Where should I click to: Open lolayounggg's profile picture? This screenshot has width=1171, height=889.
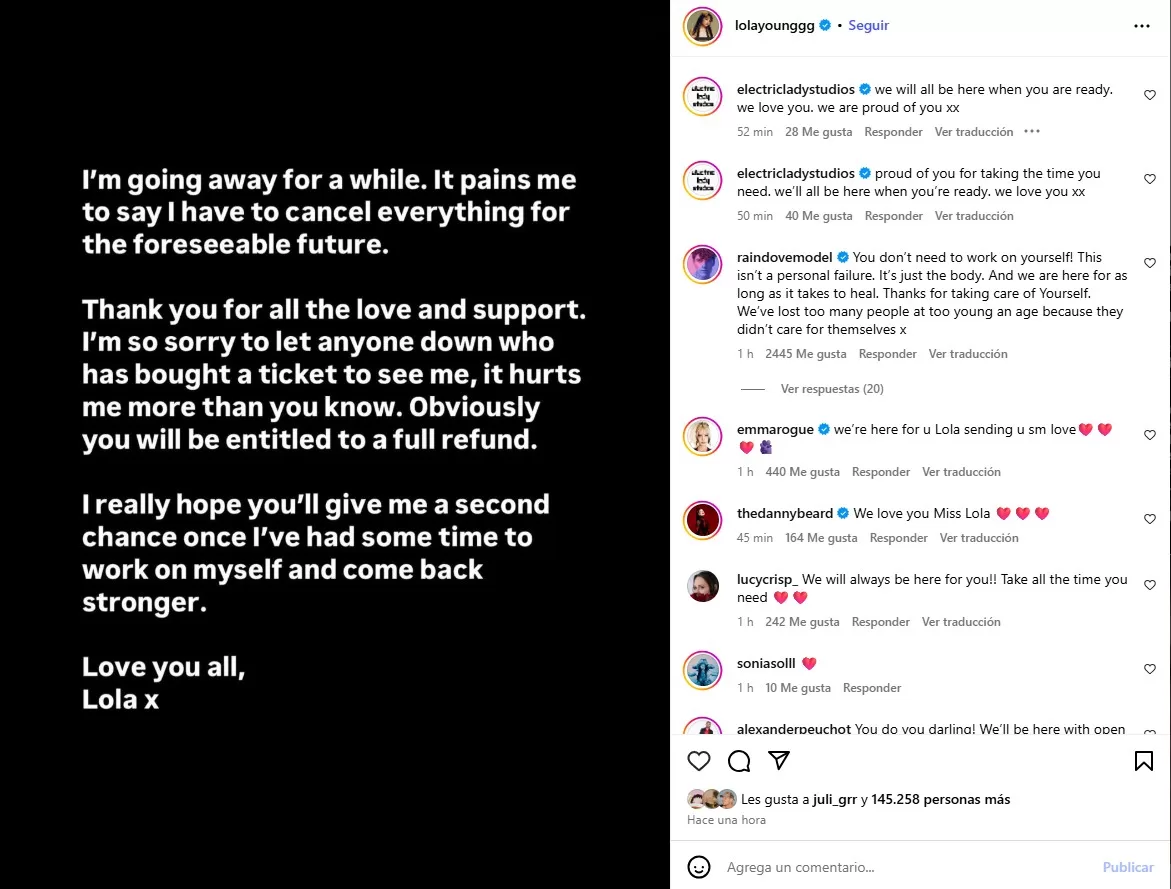[x=703, y=26]
